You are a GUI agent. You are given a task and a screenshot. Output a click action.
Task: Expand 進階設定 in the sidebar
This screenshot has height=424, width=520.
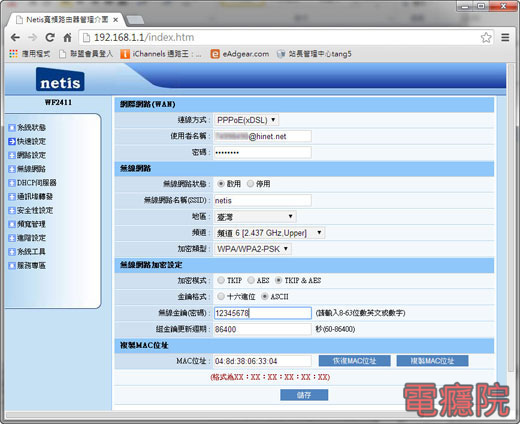(28, 238)
